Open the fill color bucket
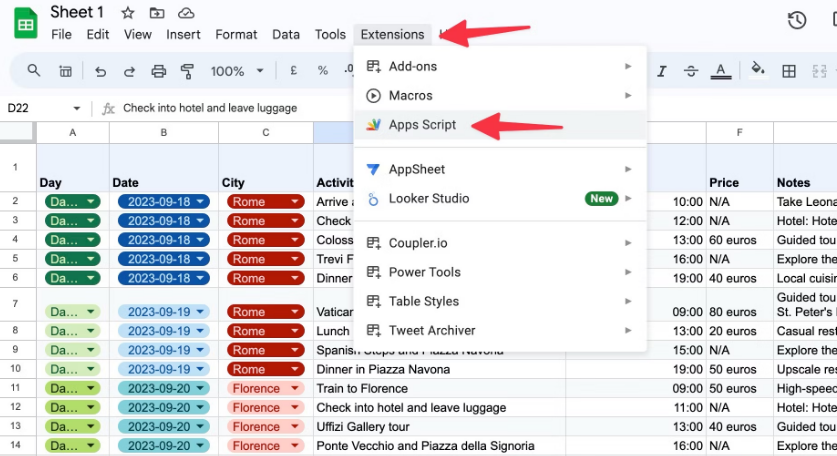 (757, 69)
